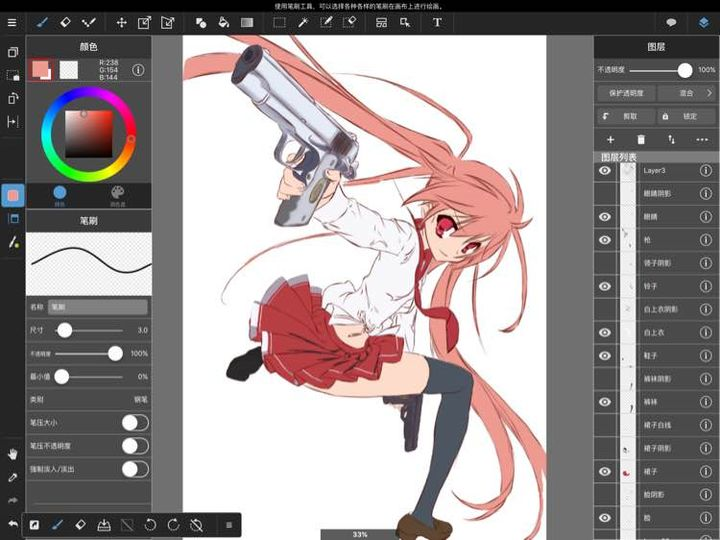Select the rectangular Selection tool
This screenshot has width=720, height=540.
pyautogui.click(x=279, y=22)
